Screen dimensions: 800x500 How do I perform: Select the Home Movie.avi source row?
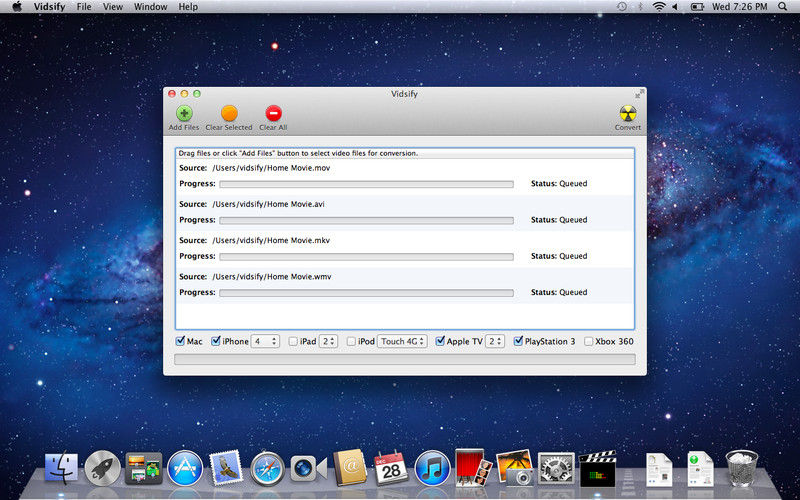pyautogui.click(x=405, y=213)
